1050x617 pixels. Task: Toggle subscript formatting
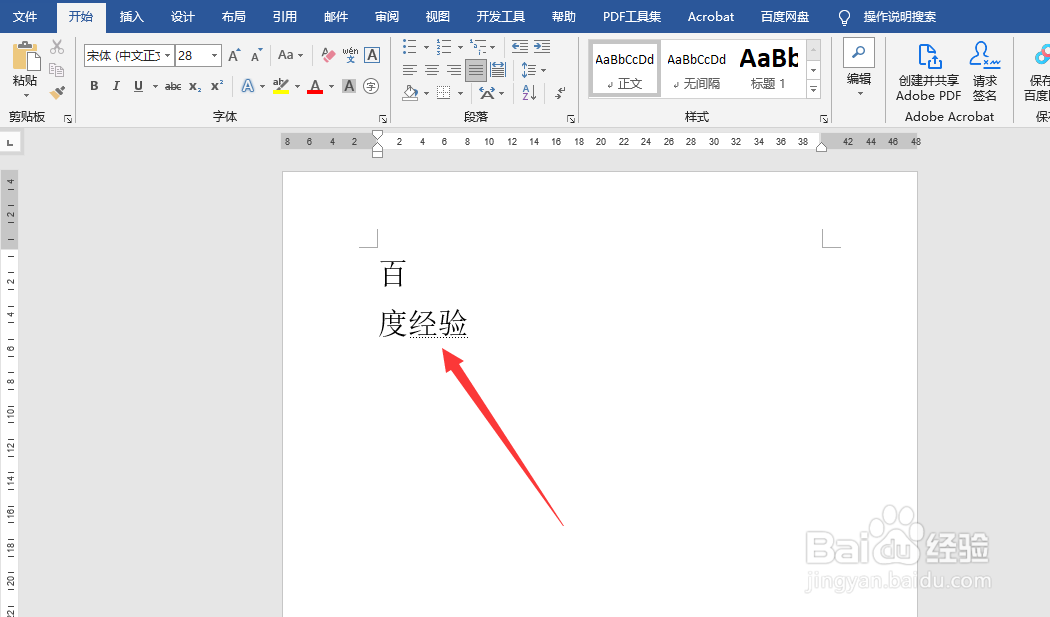[x=195, y=86]
